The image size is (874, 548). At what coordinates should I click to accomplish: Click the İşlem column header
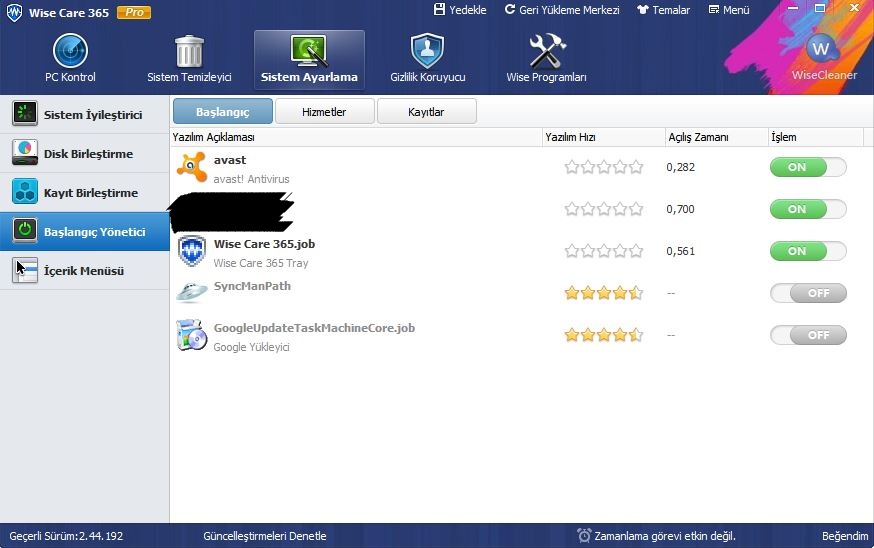815,137
